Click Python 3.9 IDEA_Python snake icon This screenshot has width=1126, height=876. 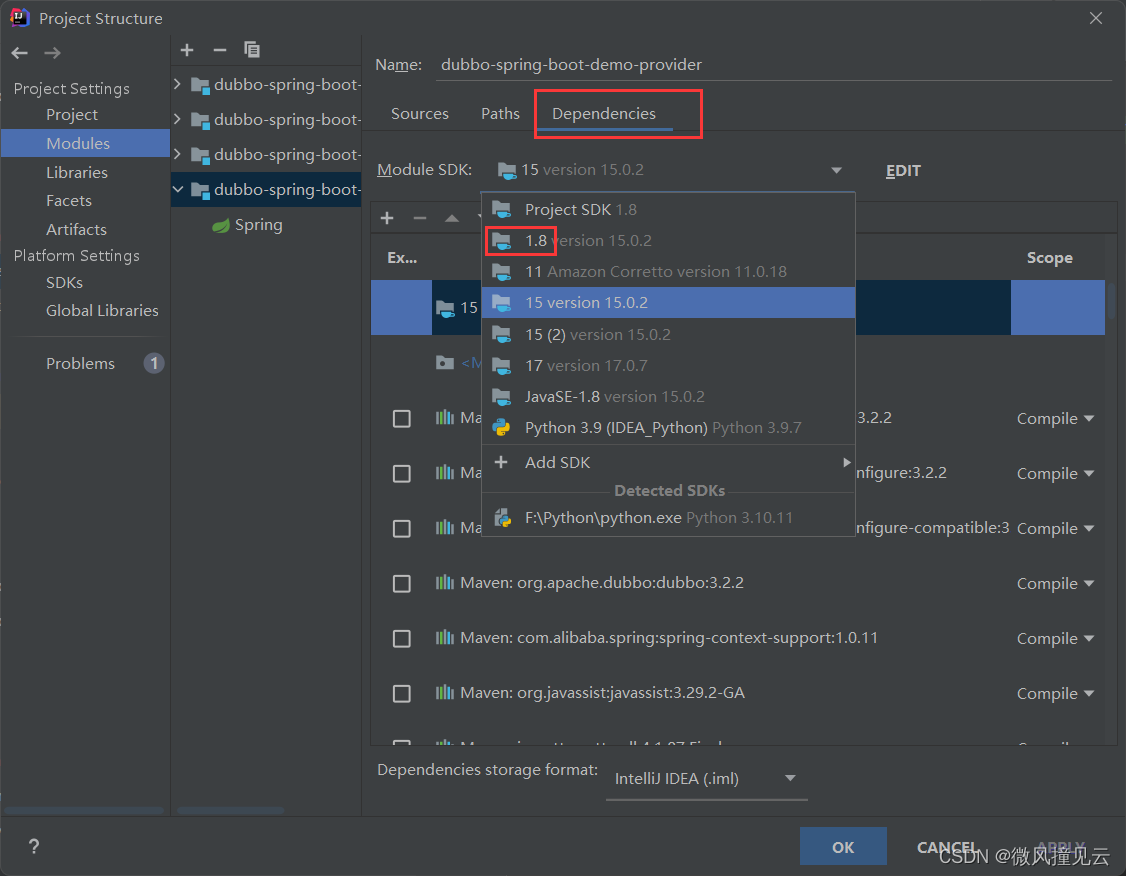[x=501, y=428]
